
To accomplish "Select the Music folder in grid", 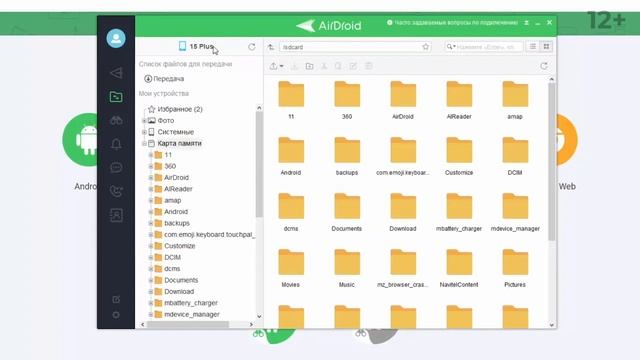I will click(x=347, y=267).
